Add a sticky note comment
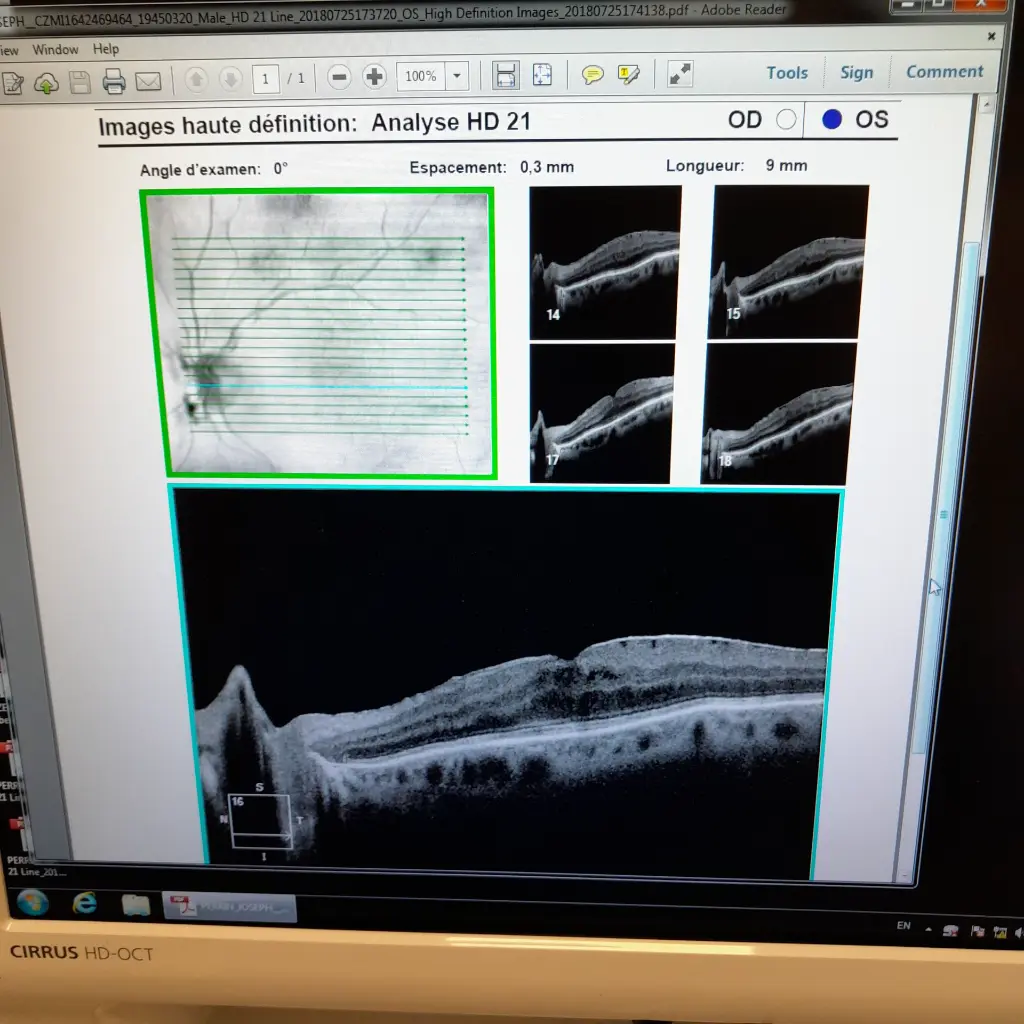 point(593,75)
